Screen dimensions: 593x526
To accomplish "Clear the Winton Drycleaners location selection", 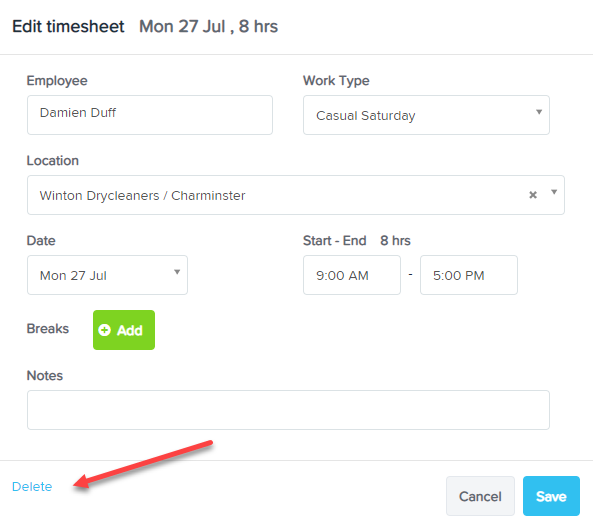I will coord(533,195).
